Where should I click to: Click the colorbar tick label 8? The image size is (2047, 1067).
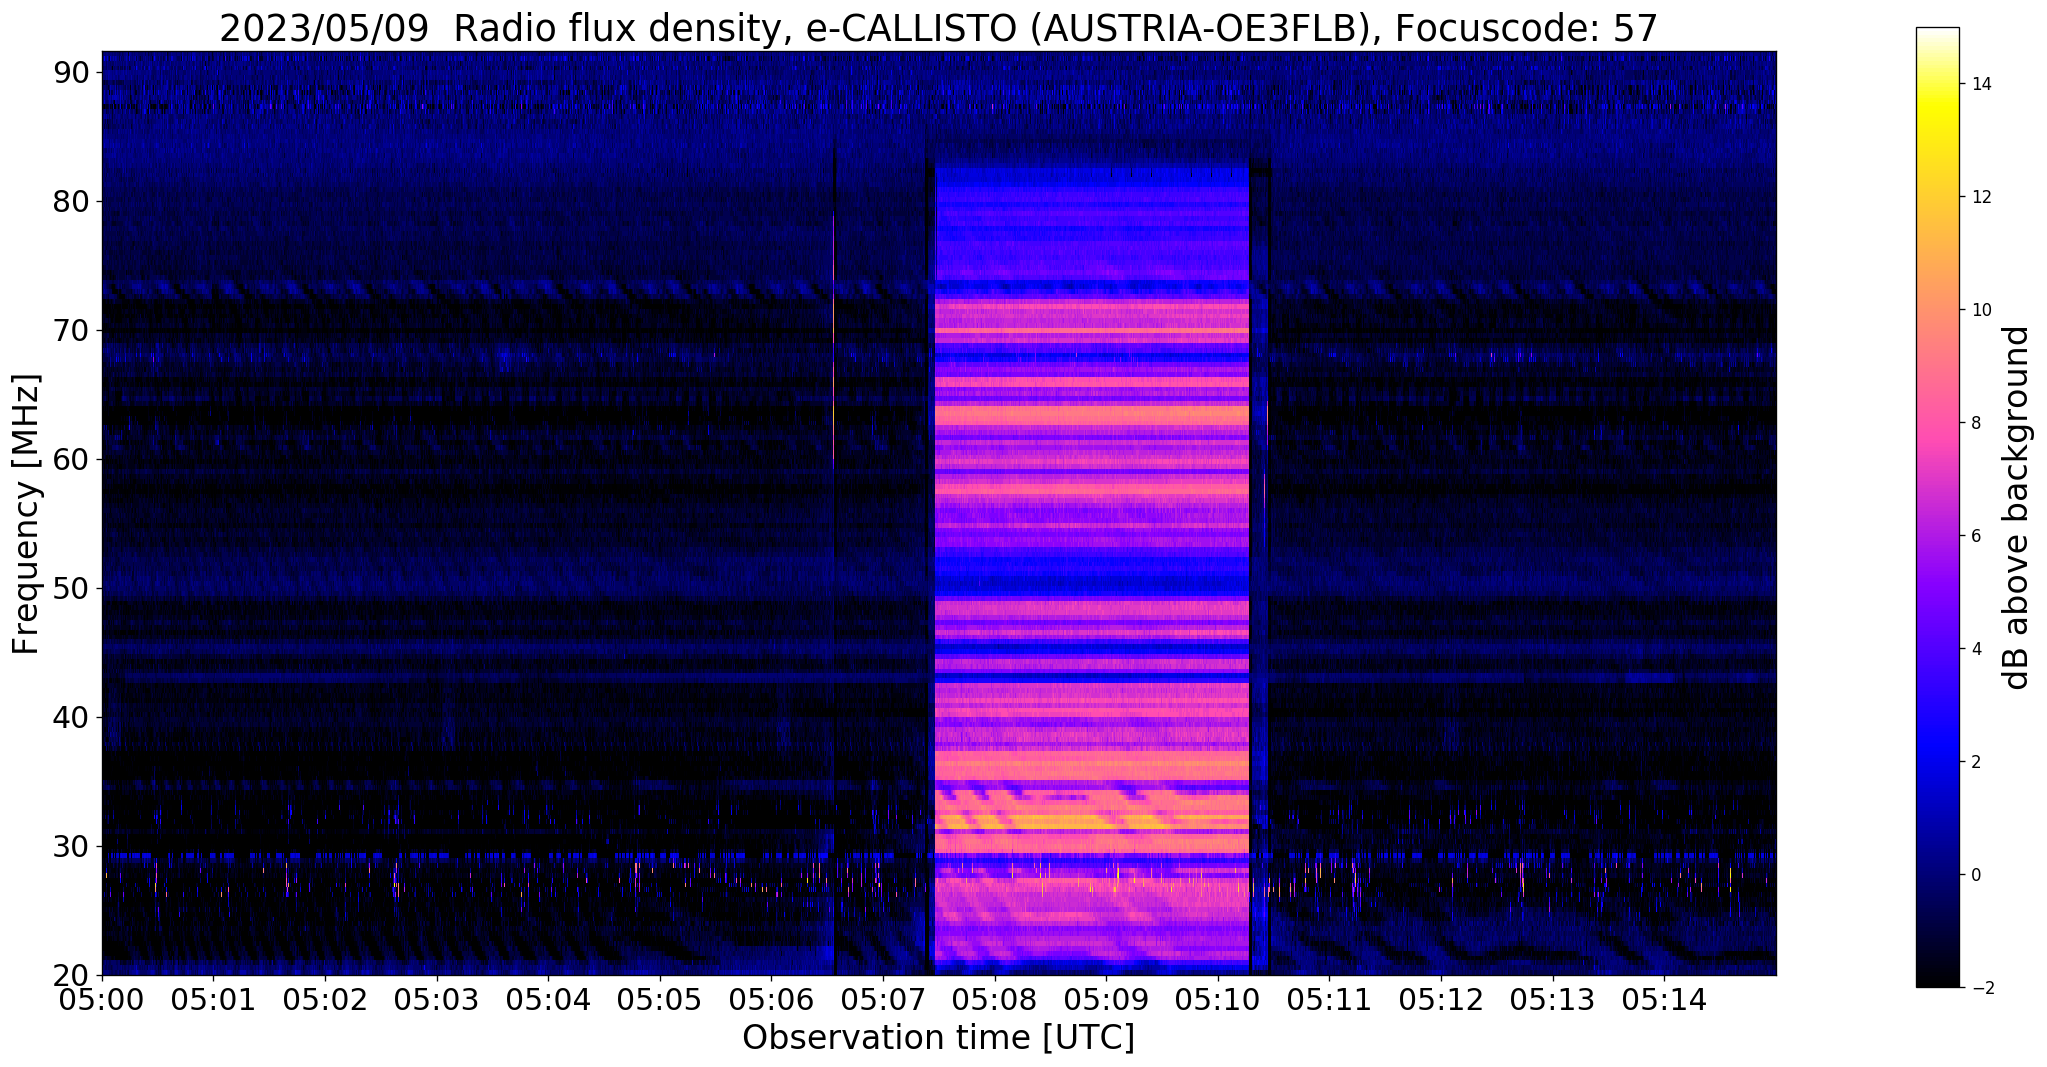click(1974, 423)
